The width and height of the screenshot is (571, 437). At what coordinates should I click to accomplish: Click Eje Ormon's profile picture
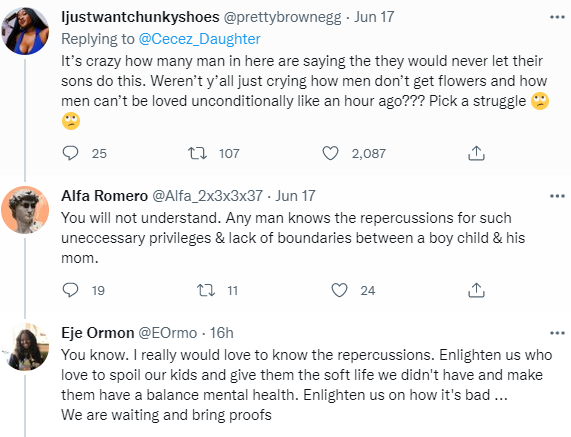25,347
